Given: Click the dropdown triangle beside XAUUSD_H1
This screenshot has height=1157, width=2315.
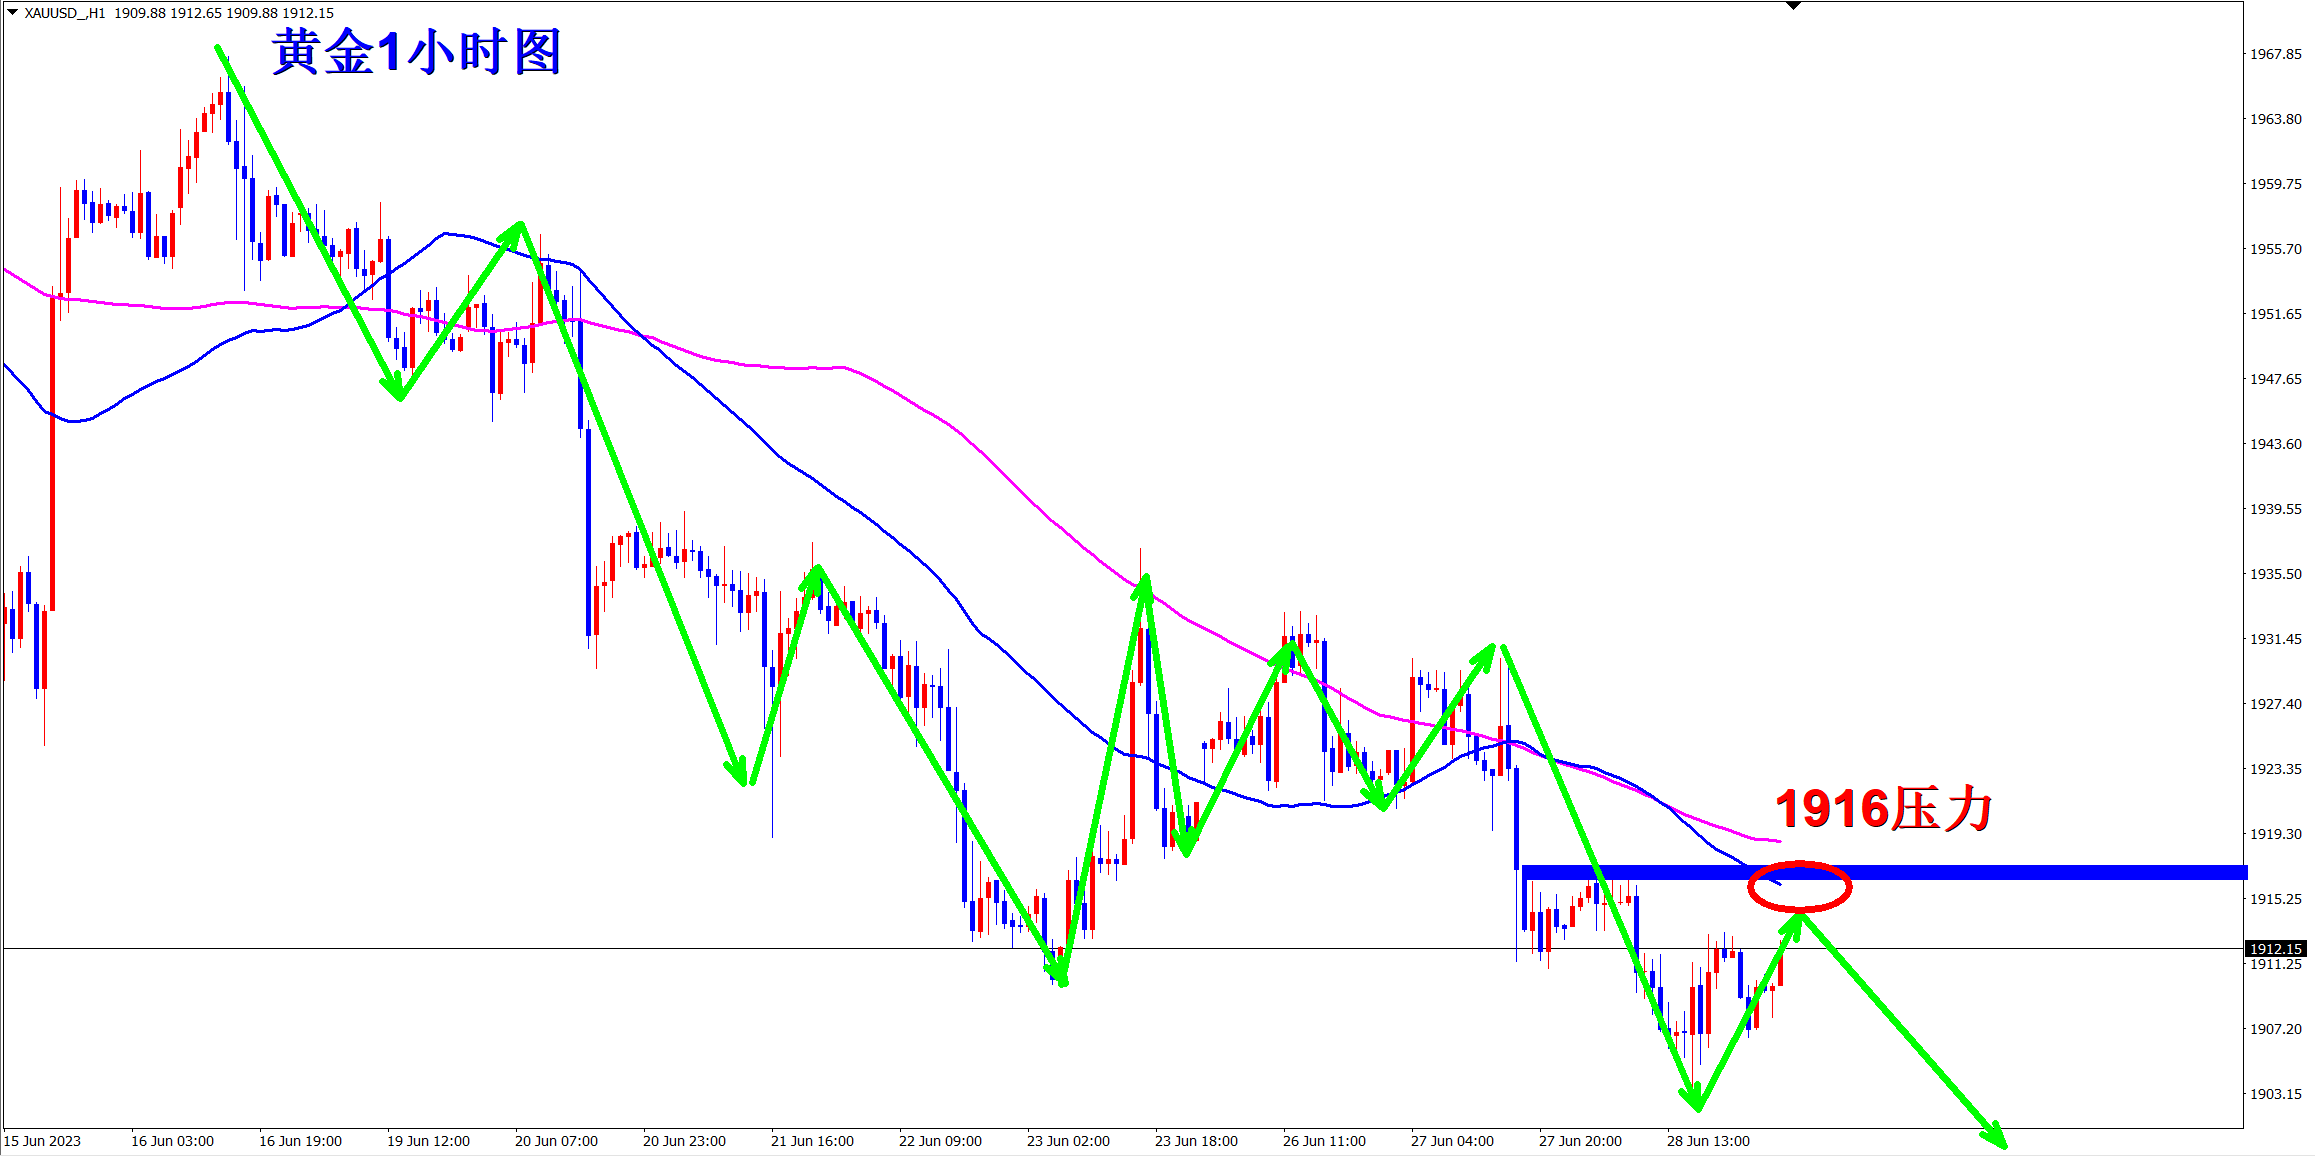Looking at the screenshot, I should pyautogui.click(x=12, y=12).
